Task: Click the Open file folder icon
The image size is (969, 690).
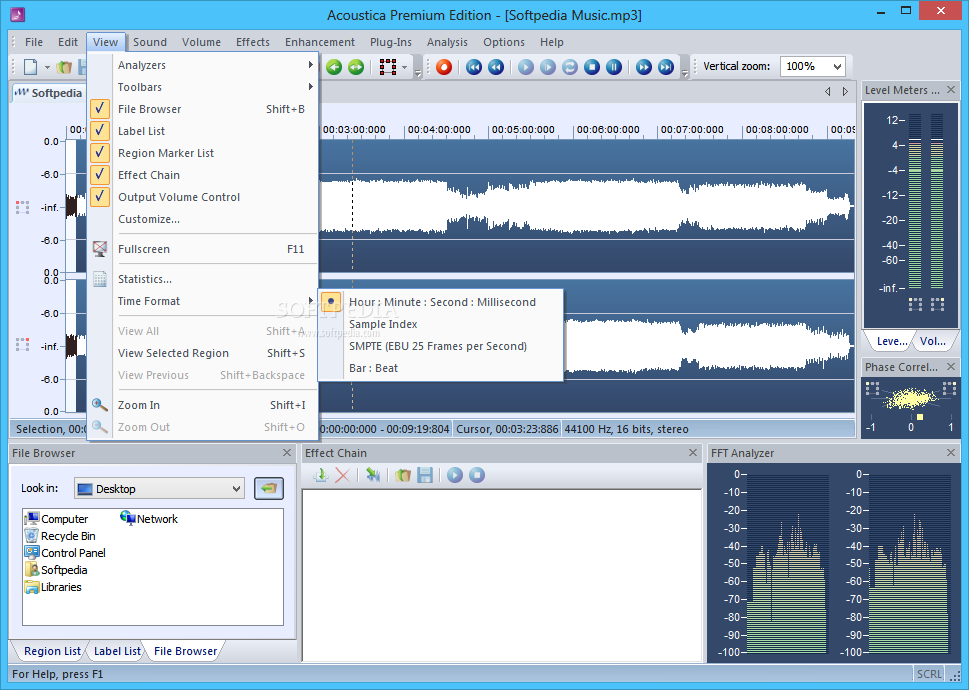Action: (x=64, y=67)
